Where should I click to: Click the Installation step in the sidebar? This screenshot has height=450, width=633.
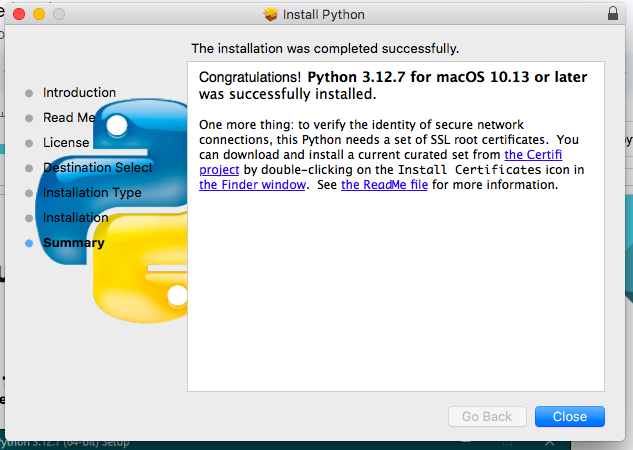(x=75, y=218)
